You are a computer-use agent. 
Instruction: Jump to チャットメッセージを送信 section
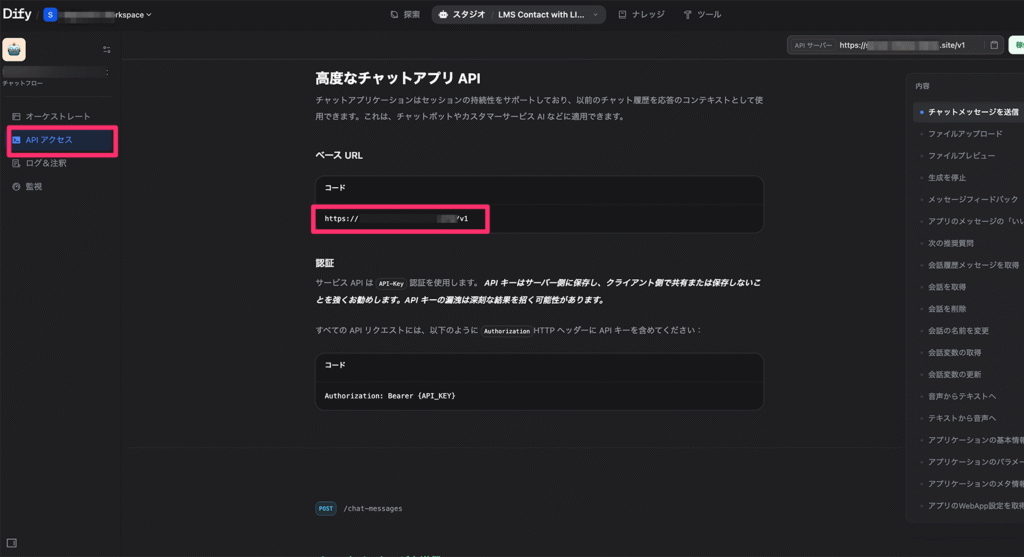tap(972, 112)
